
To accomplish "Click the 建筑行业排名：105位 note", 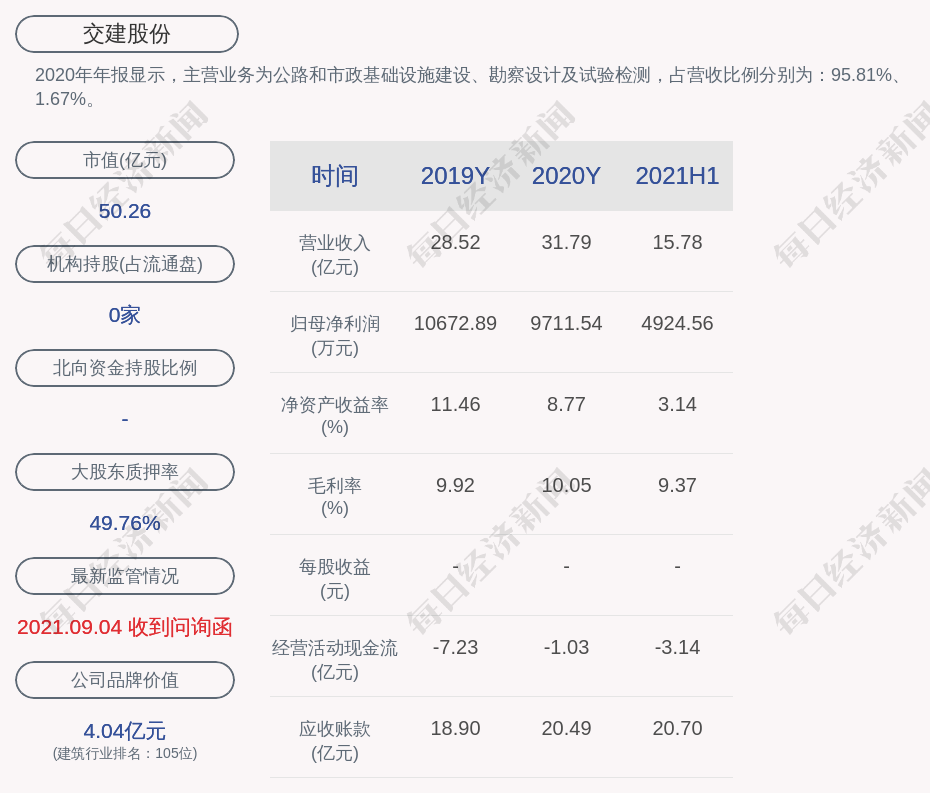I will coord(125,753).
